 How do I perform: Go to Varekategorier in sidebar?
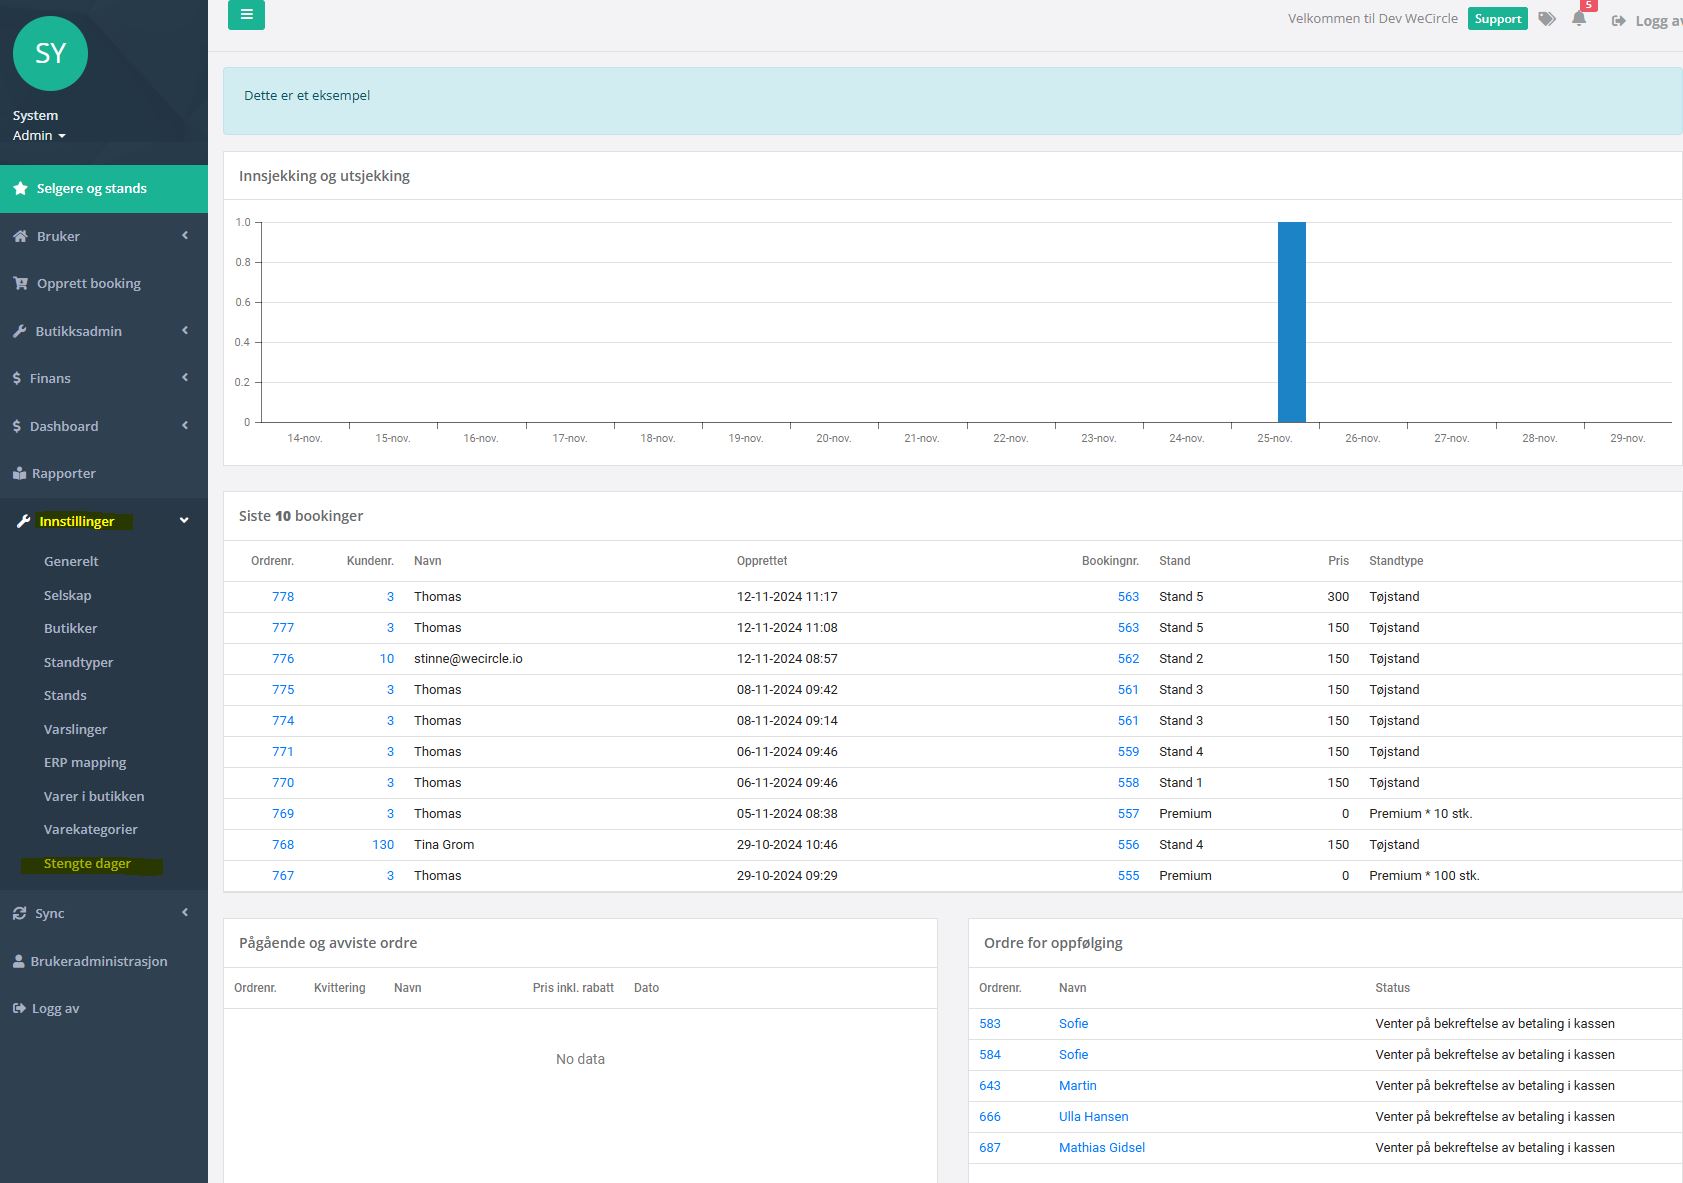(x=90, y=830)
